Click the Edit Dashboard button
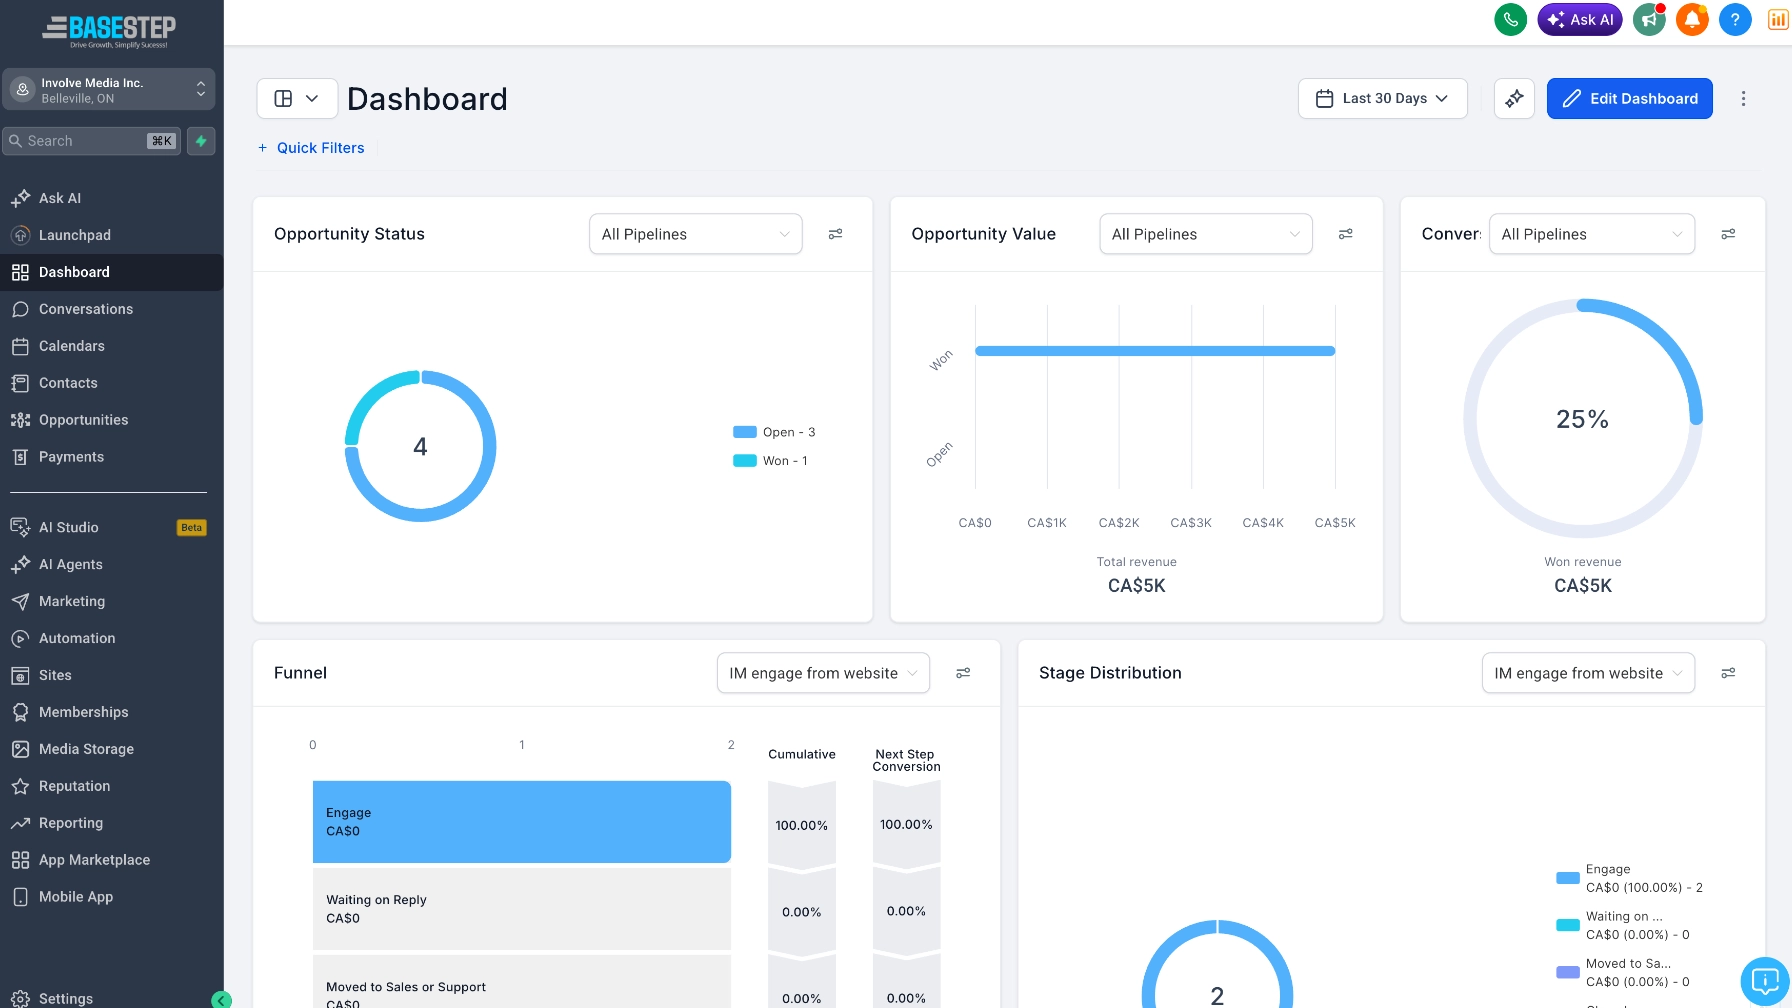 [x=1629, y=98]
